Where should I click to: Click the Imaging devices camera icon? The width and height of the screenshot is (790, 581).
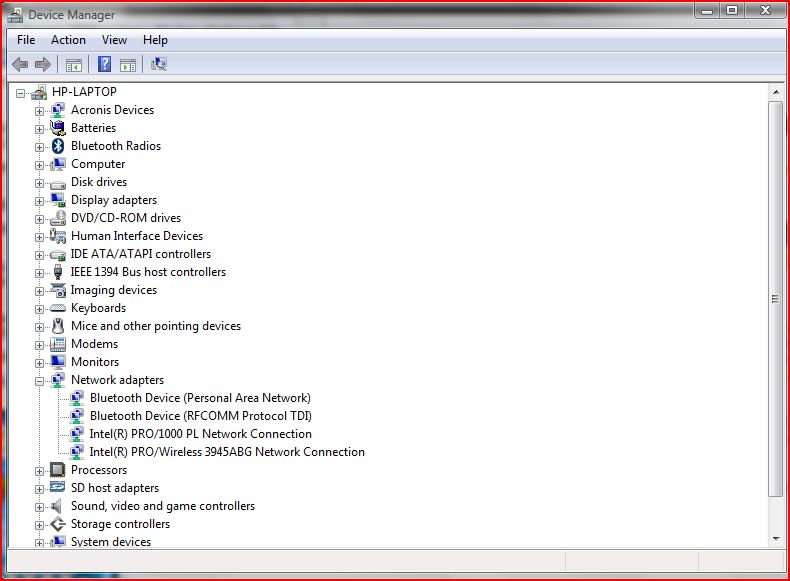(x=58, y=290)
